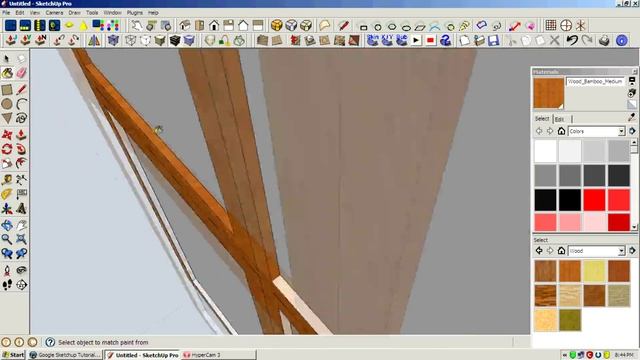
Task: Pick the Freehand scribble tool
Action: 21,118
